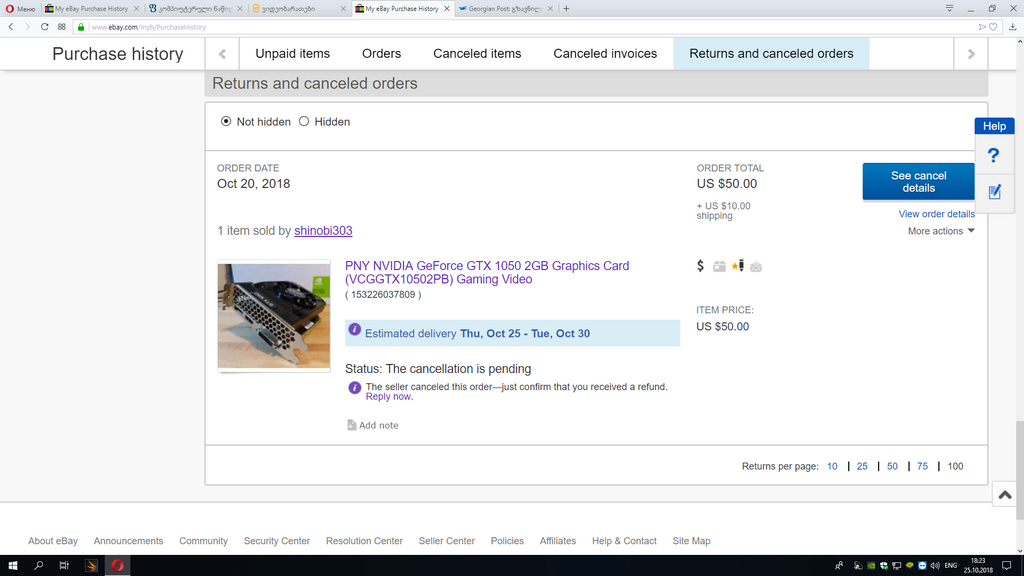Add a note to this order
This screenshot has width=1024, height=576.
click(x=372, y=425)
